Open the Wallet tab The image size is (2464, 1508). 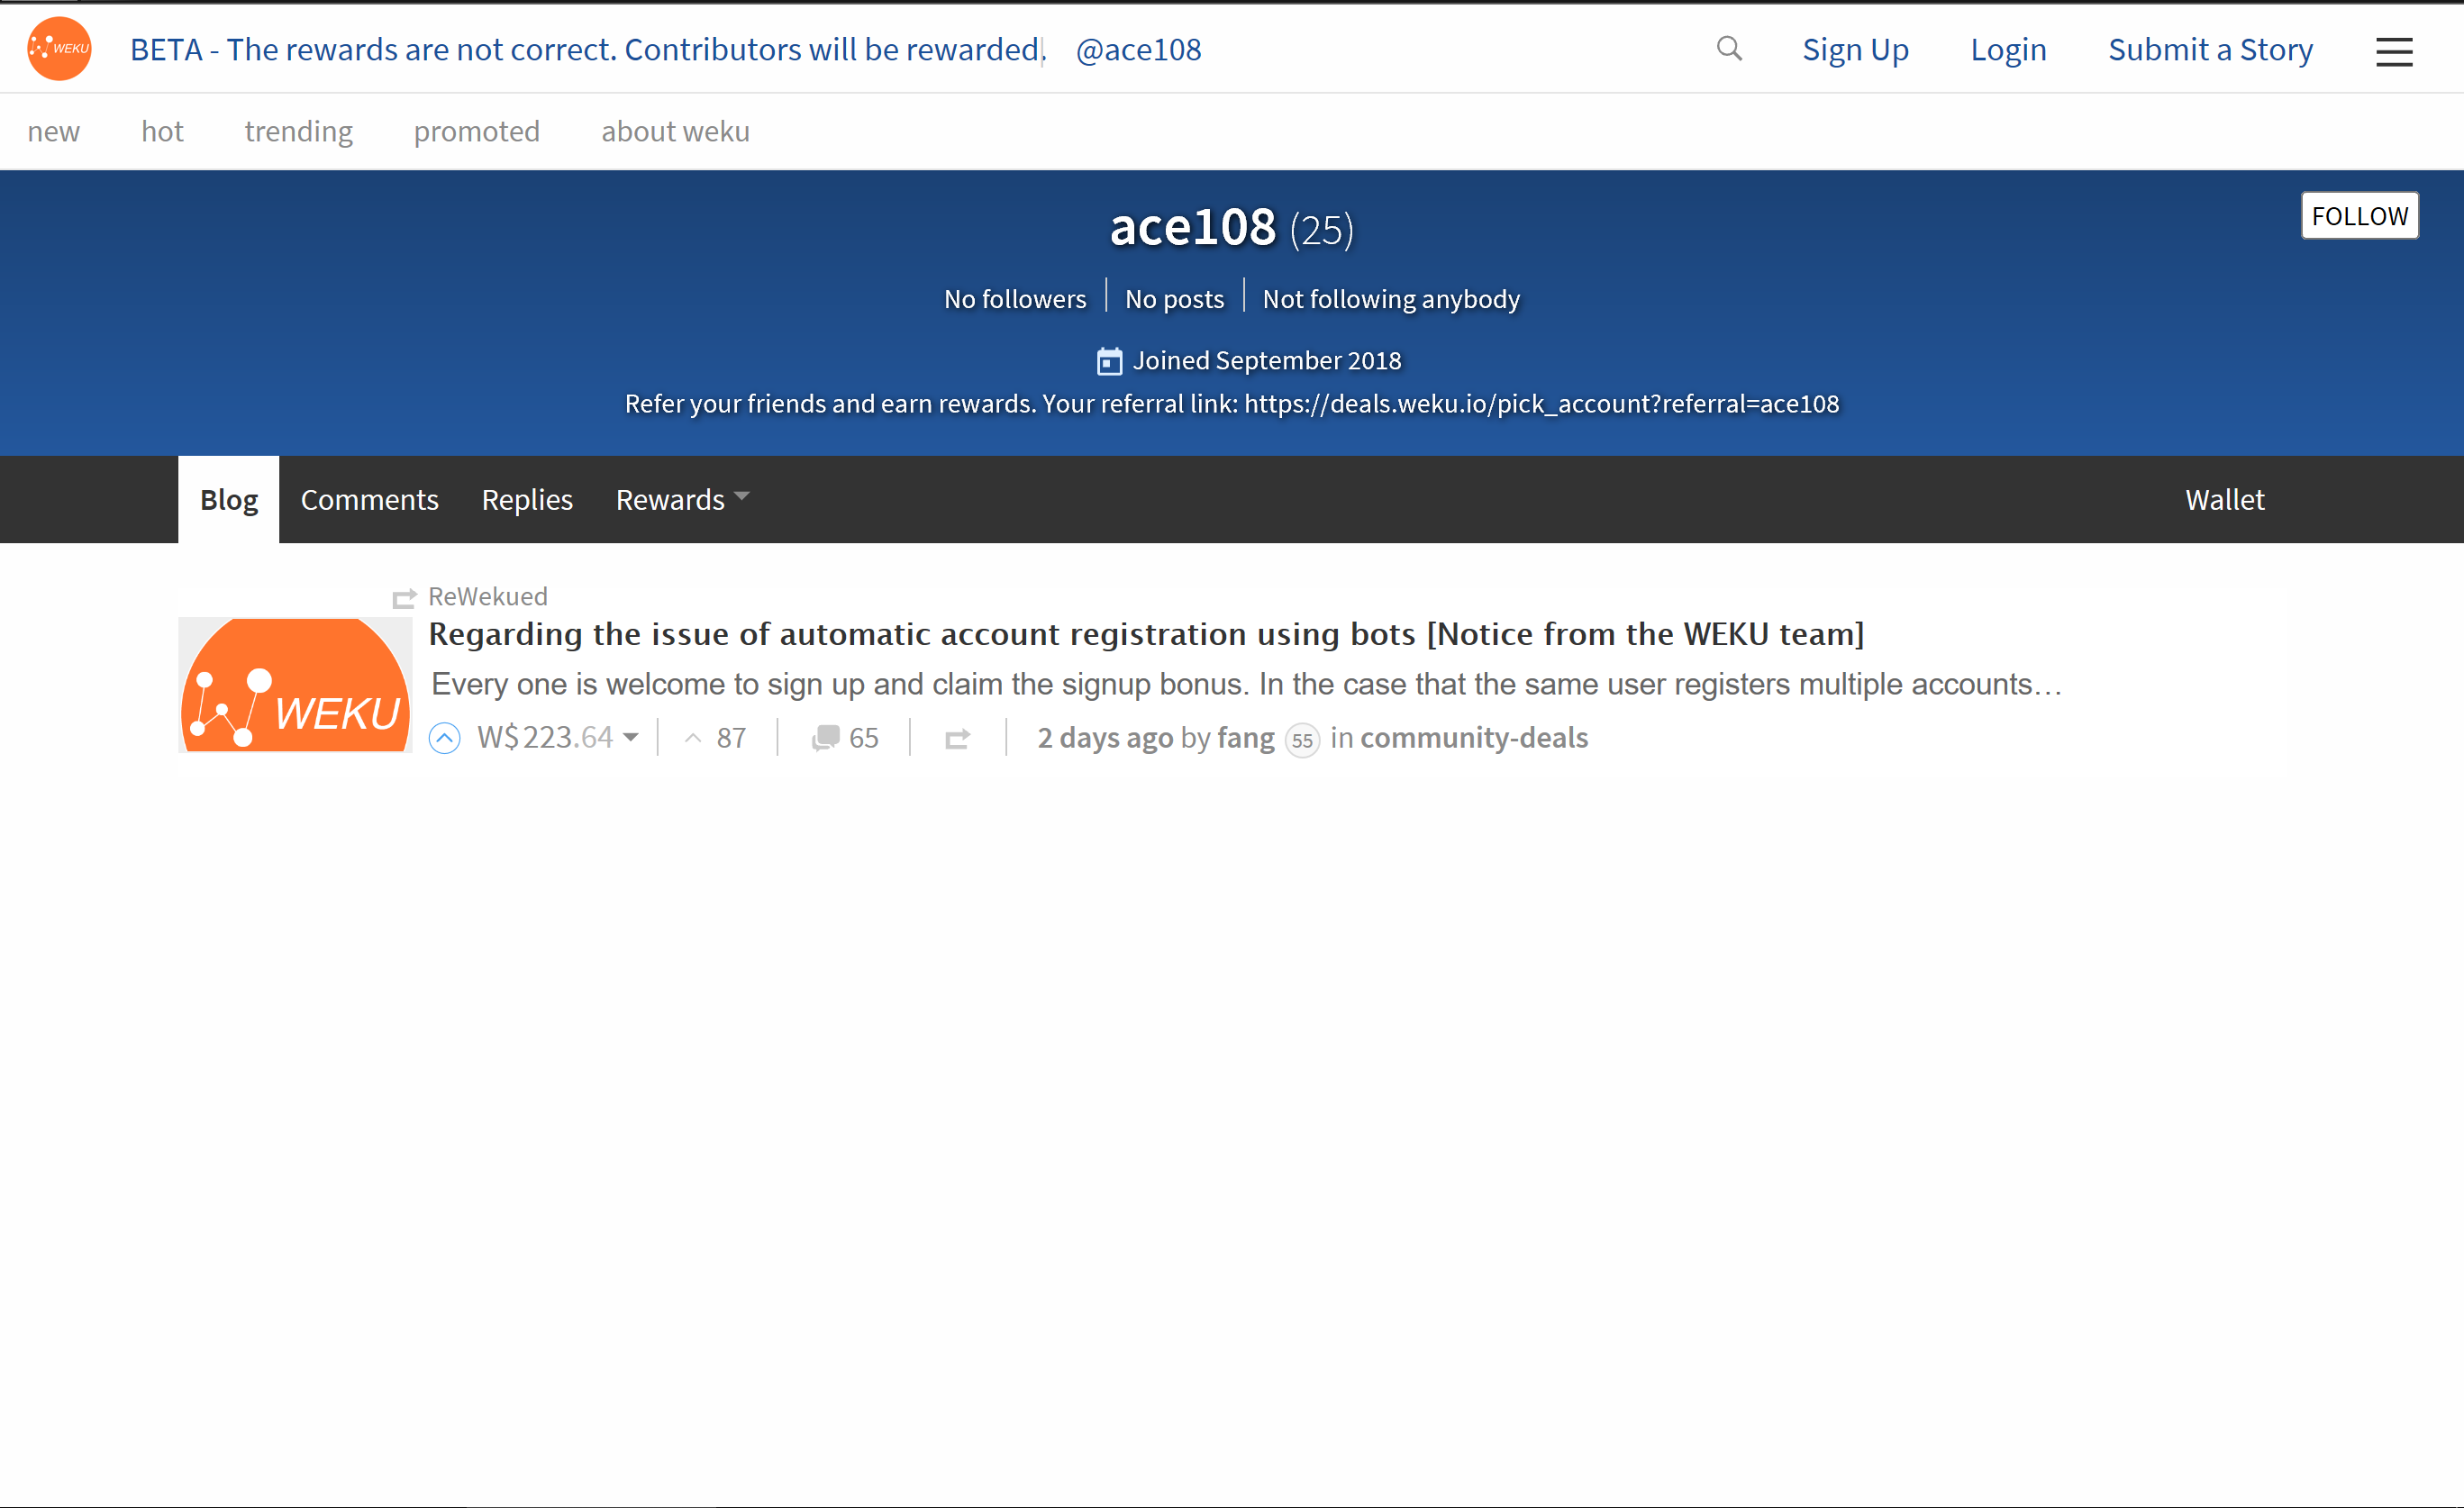pyautogui.click(x=2224, y=499)
